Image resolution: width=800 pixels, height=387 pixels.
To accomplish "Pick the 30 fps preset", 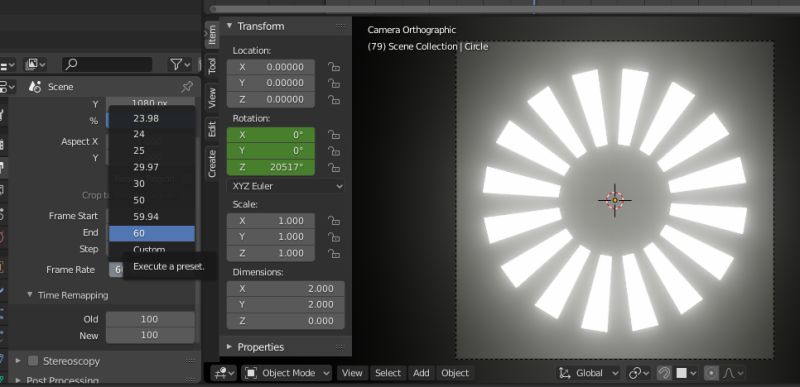I will [152, 184].
